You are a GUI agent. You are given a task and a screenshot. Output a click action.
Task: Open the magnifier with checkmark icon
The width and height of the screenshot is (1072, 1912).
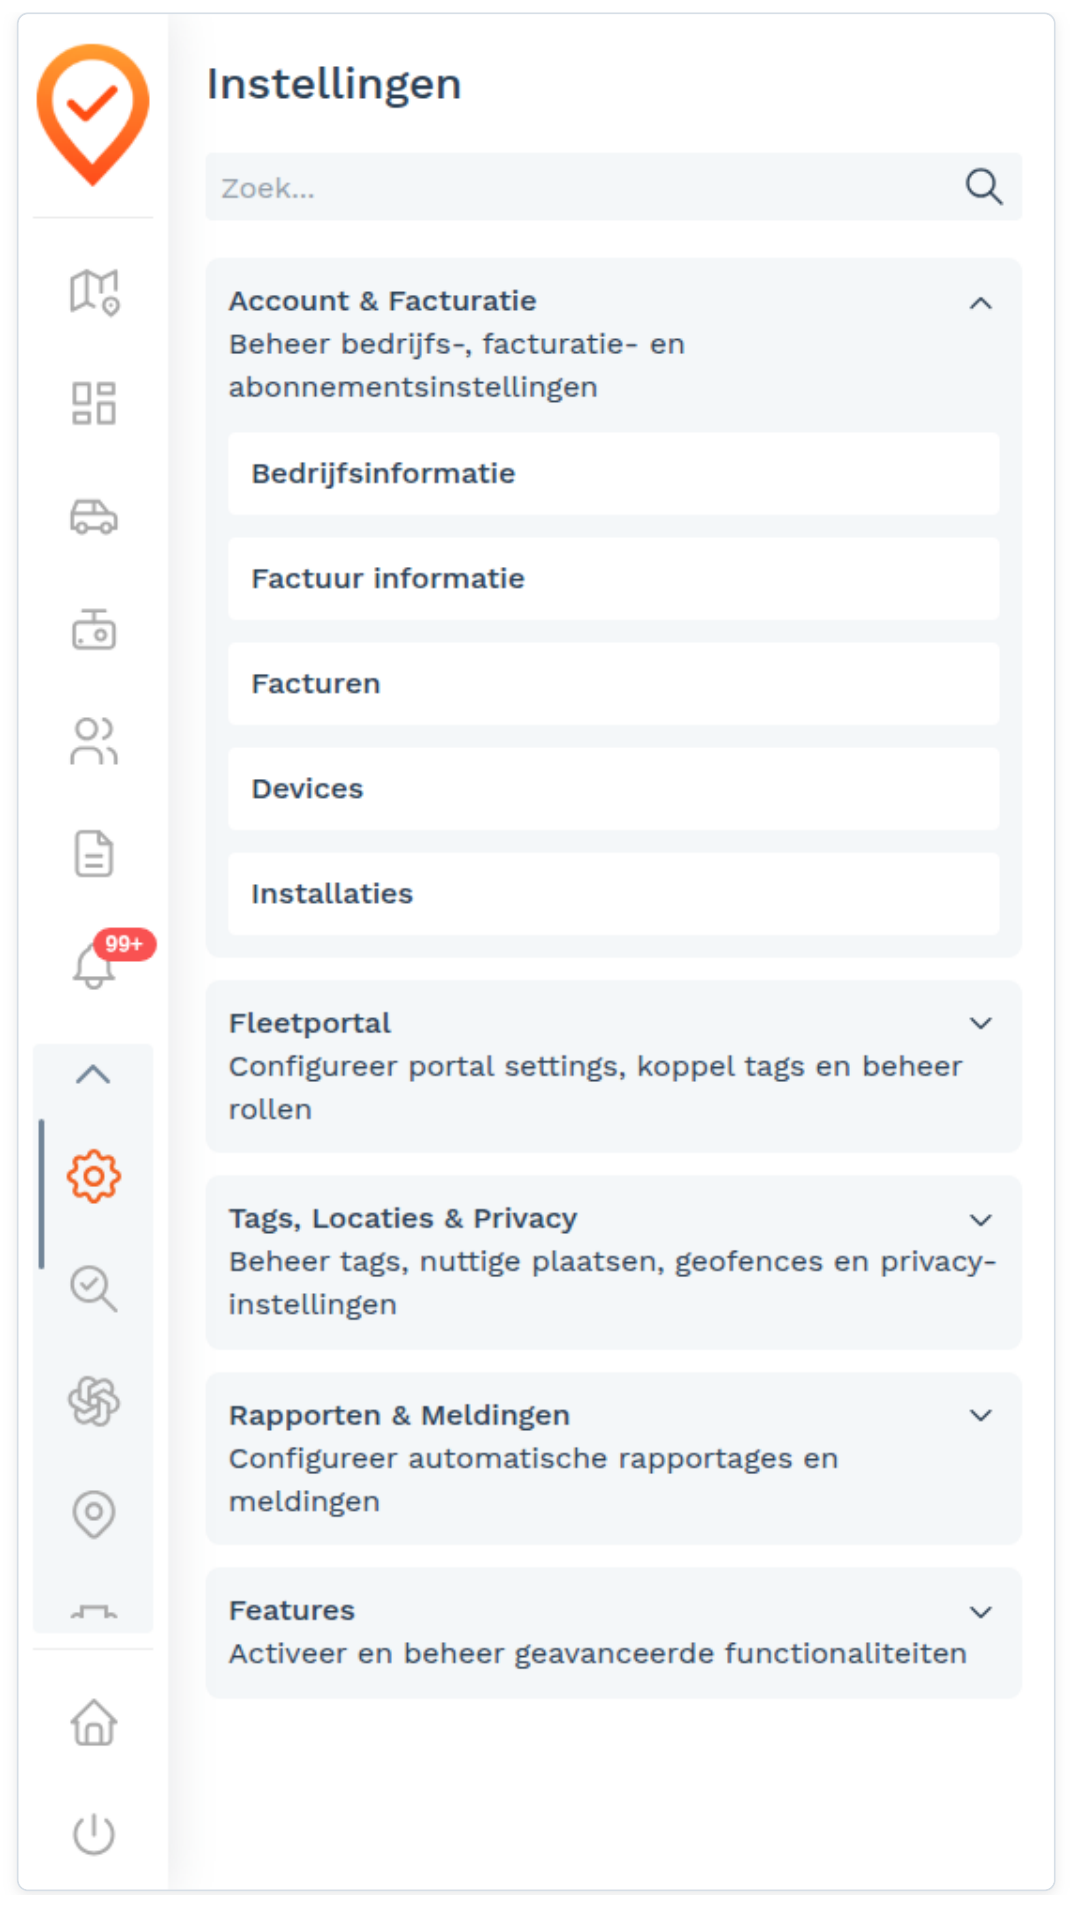[x=94, y=1289]
